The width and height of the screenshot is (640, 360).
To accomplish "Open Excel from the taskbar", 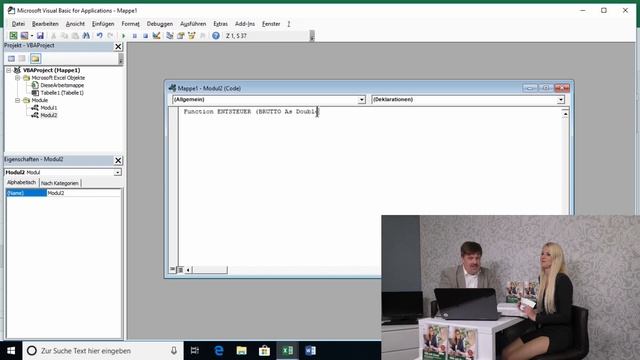I will (287, 351).
